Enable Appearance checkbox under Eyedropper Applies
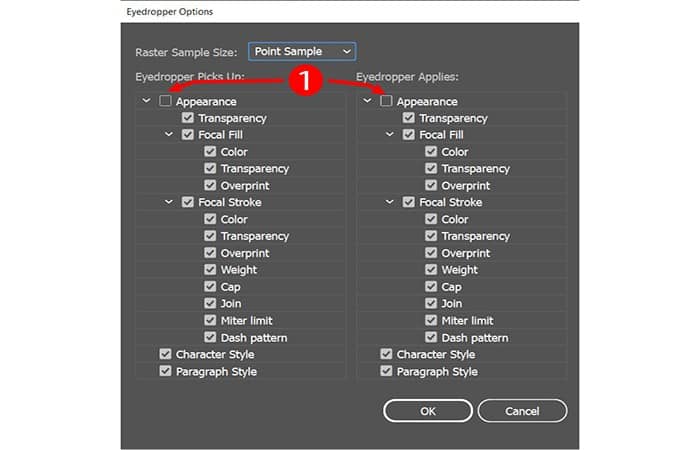This screenshot has width=700, height=450. click(x=386, y=101)
